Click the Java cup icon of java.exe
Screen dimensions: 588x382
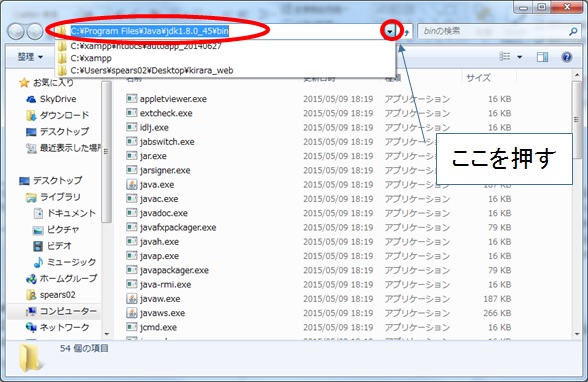pyautogui.click(x=132, y=184)
